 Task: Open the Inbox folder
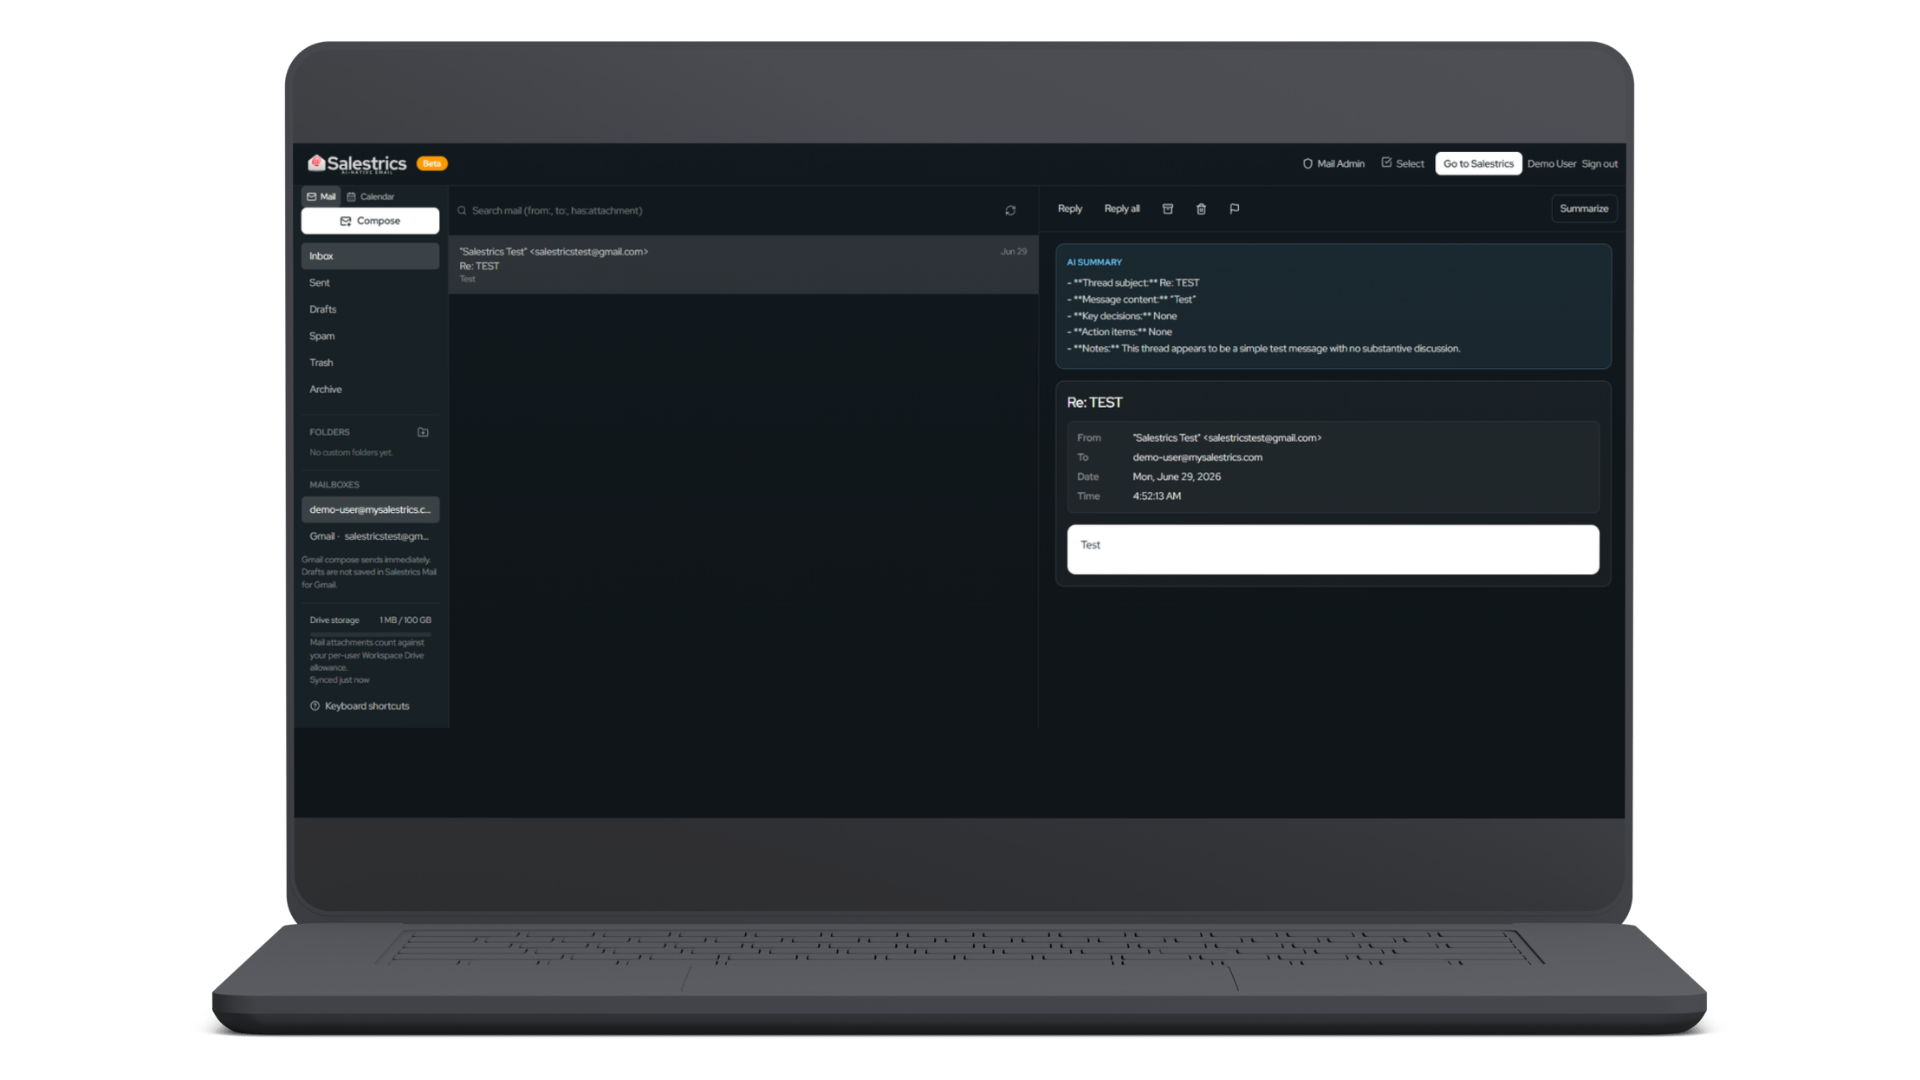coord(370,256)
